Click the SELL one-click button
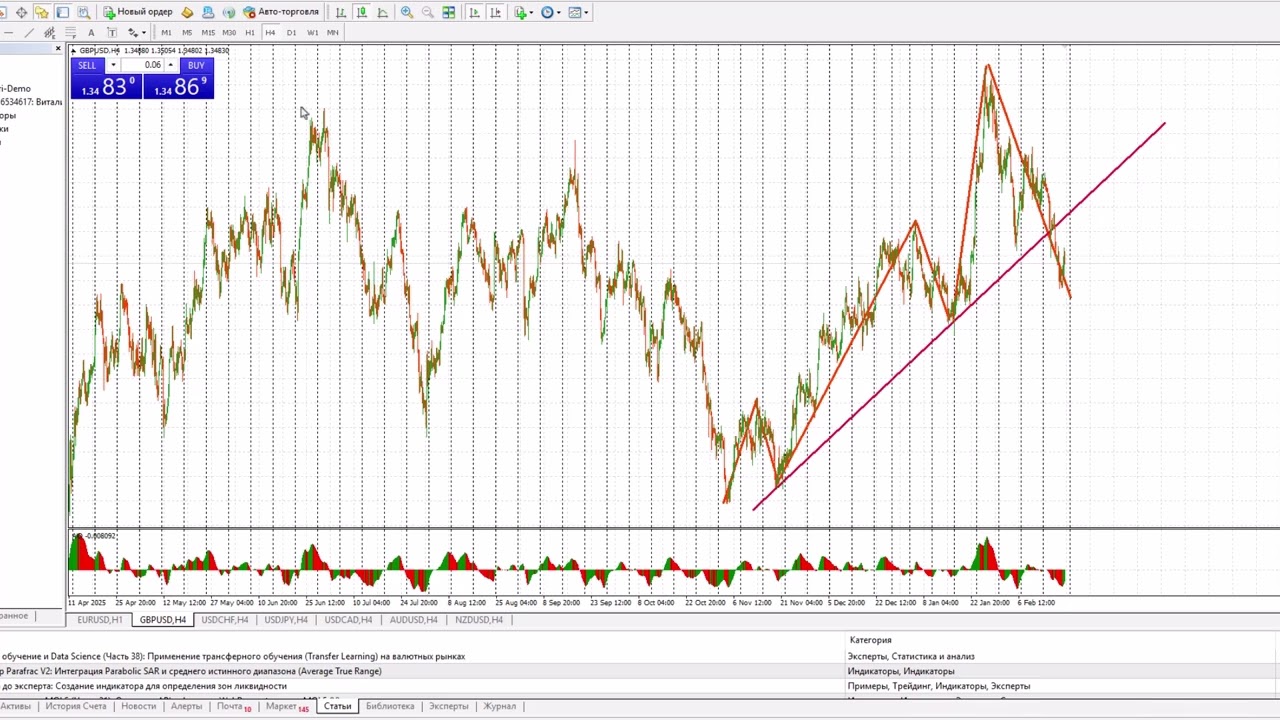Viewport: 1280px width, 720px height. tap(87, 65)
